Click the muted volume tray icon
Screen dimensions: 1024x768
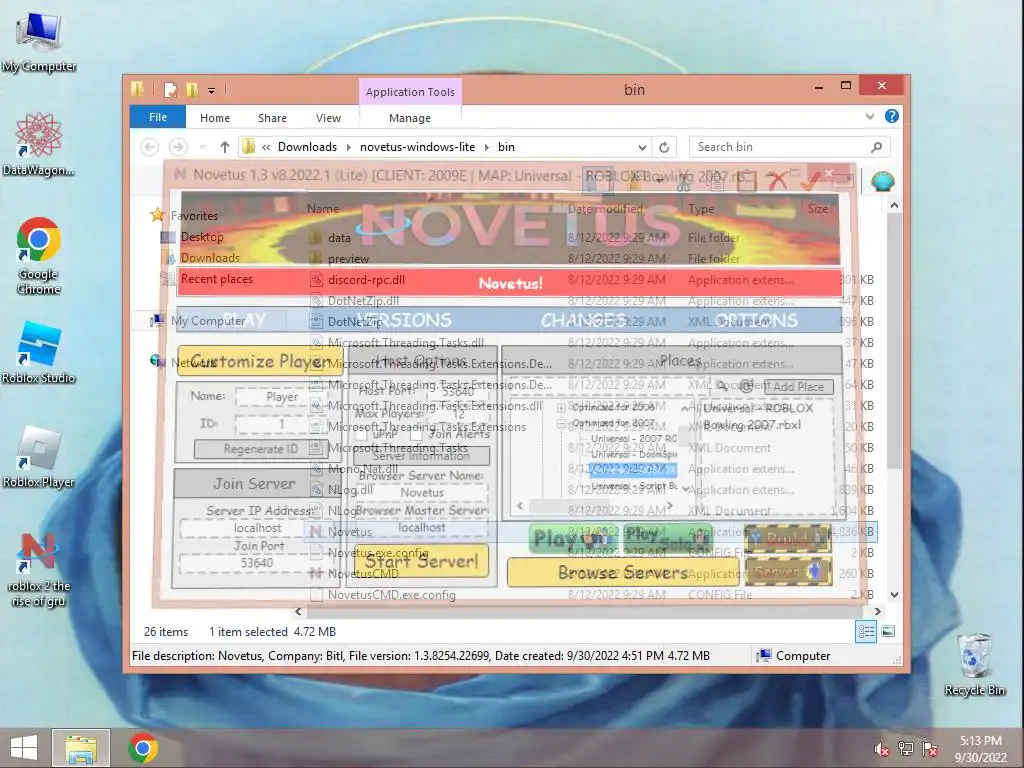tap(882, 749)
